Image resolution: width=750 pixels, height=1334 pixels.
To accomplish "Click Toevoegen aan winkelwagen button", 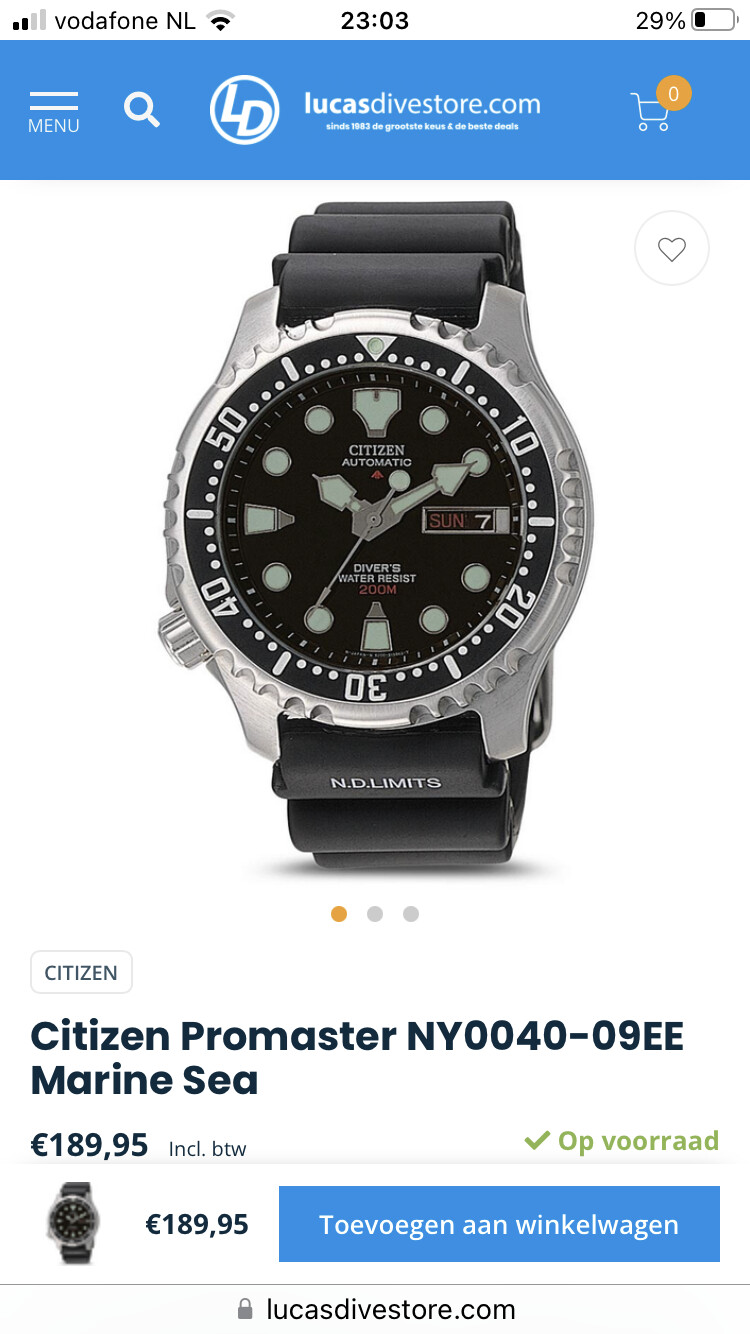I will pyautogui.click(x=499, y=1224).
